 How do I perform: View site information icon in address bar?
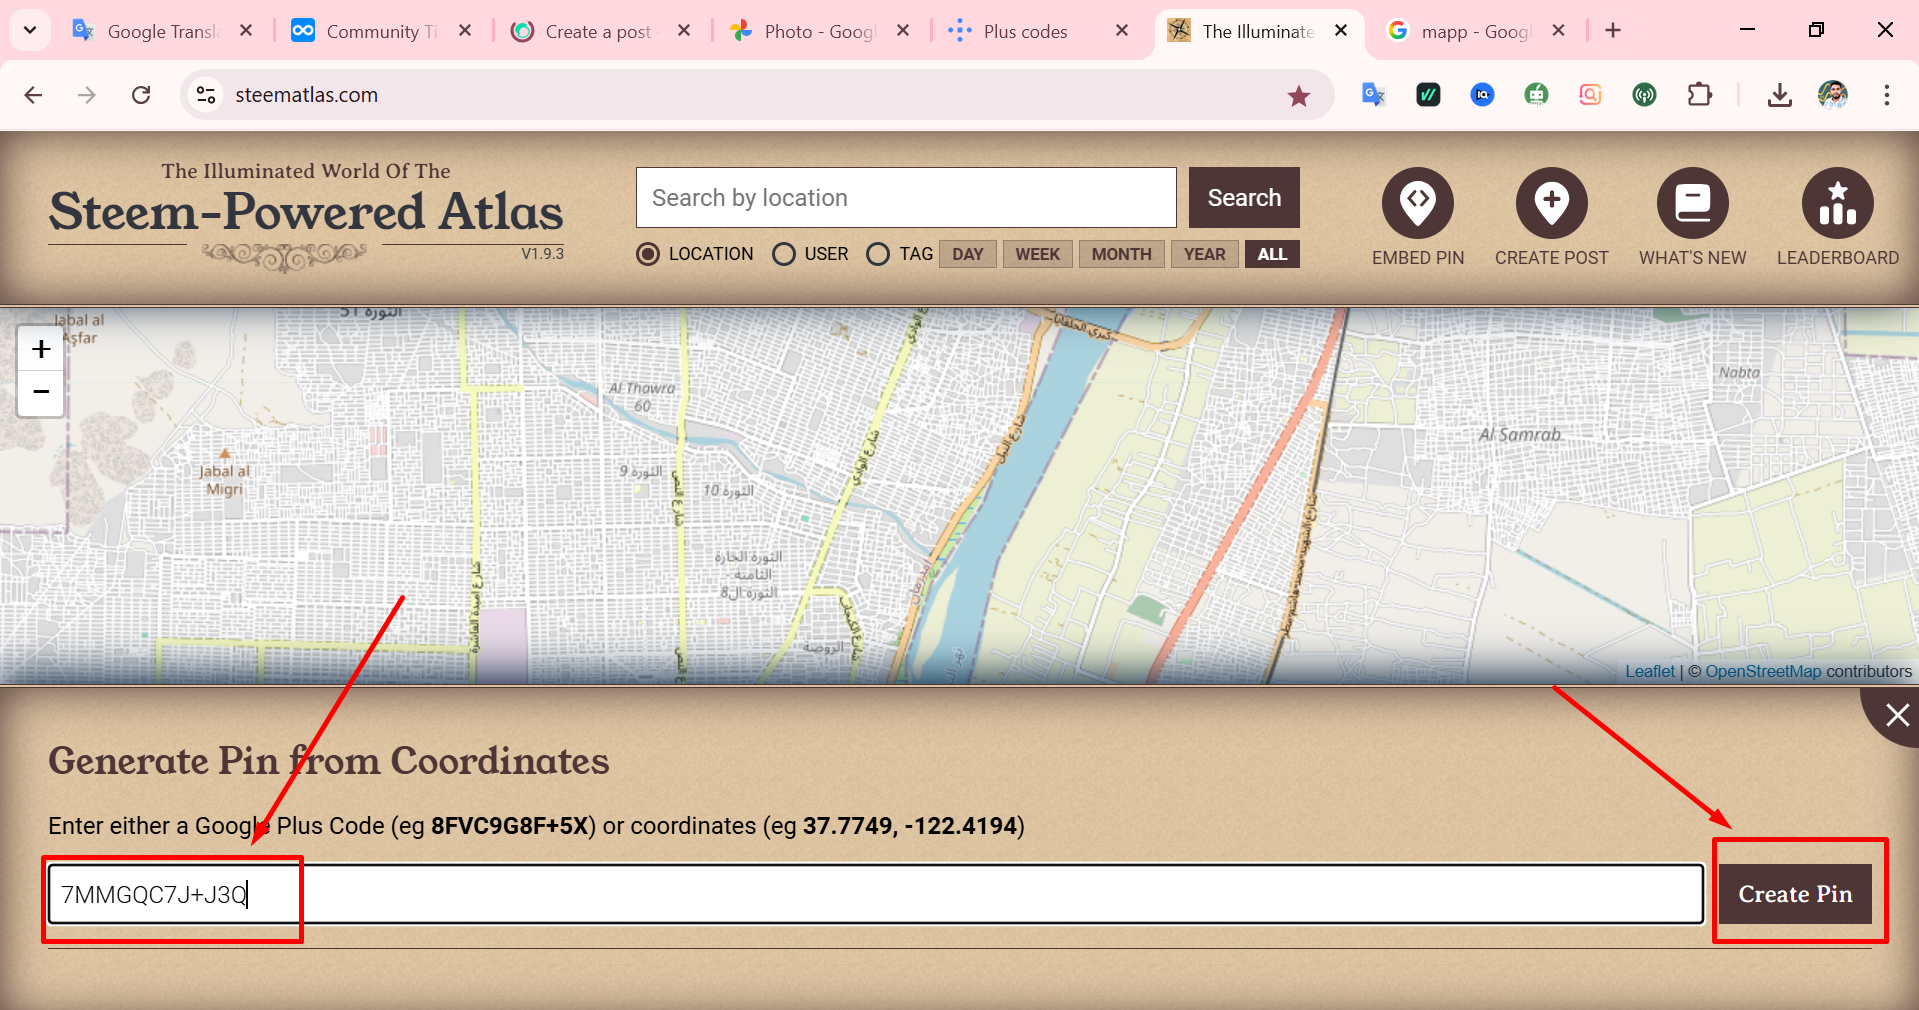click(206, 95)
